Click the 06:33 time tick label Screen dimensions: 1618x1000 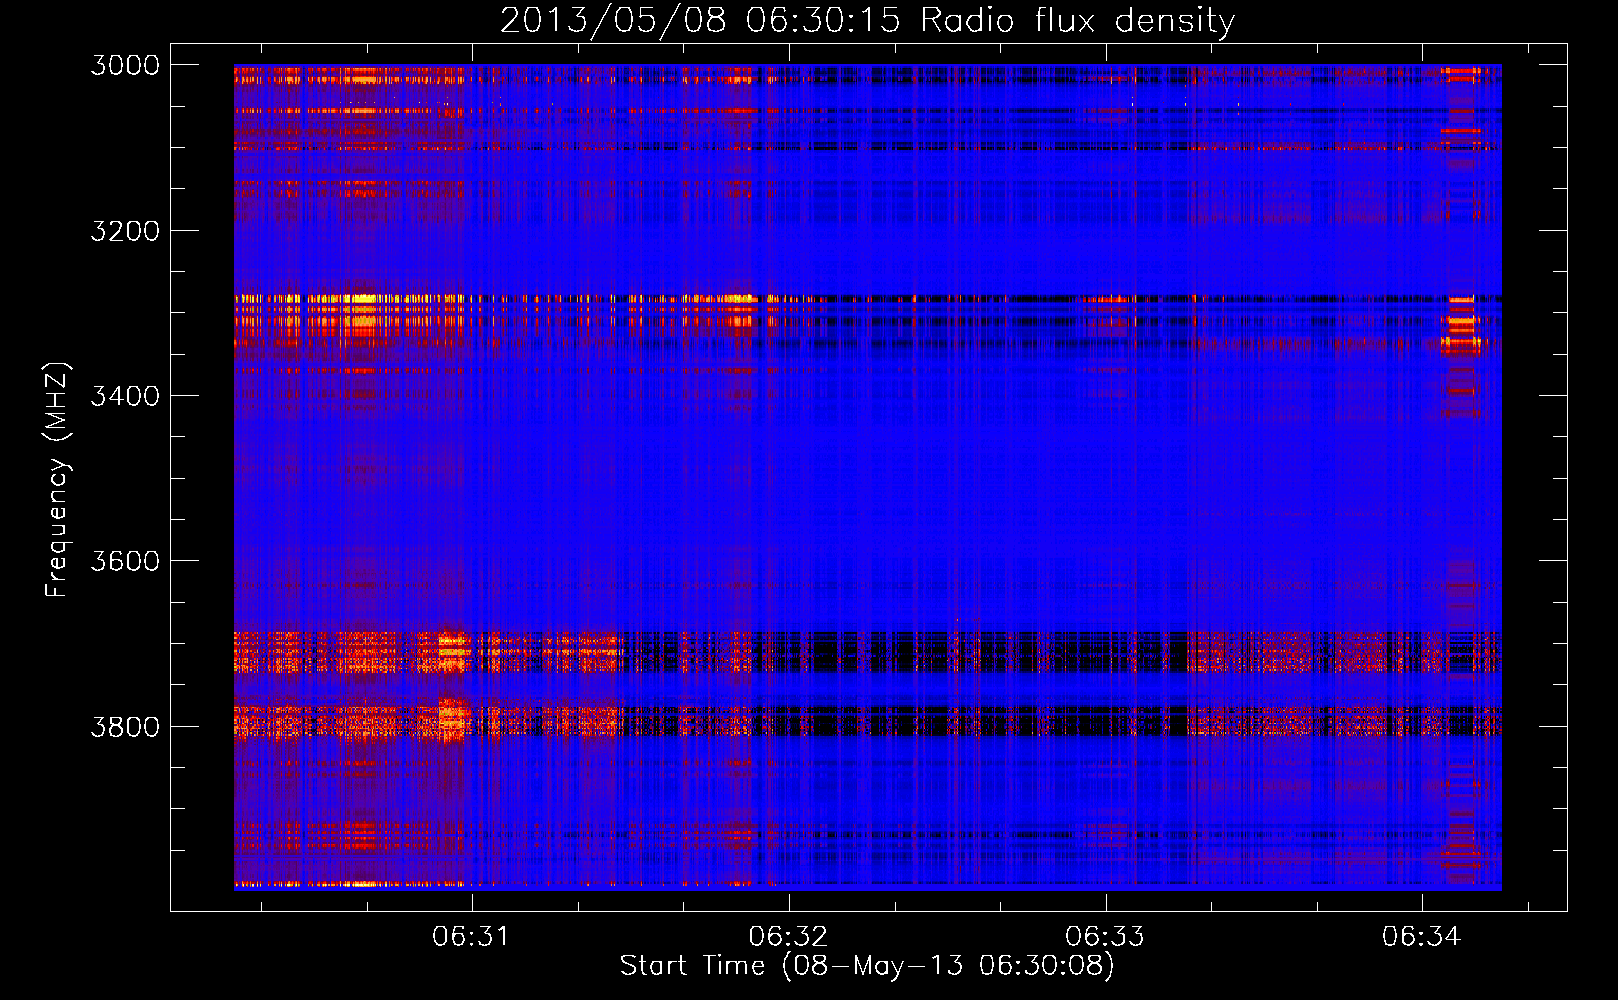coord(1105,936)
